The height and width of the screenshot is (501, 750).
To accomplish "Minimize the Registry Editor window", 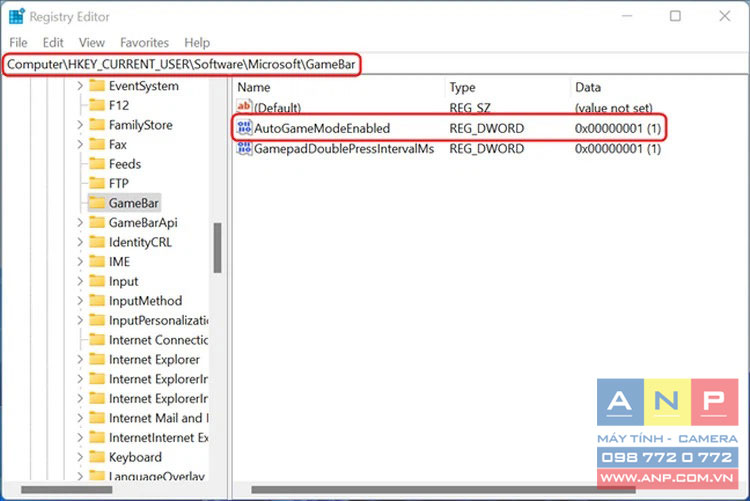I will [627, 16].
